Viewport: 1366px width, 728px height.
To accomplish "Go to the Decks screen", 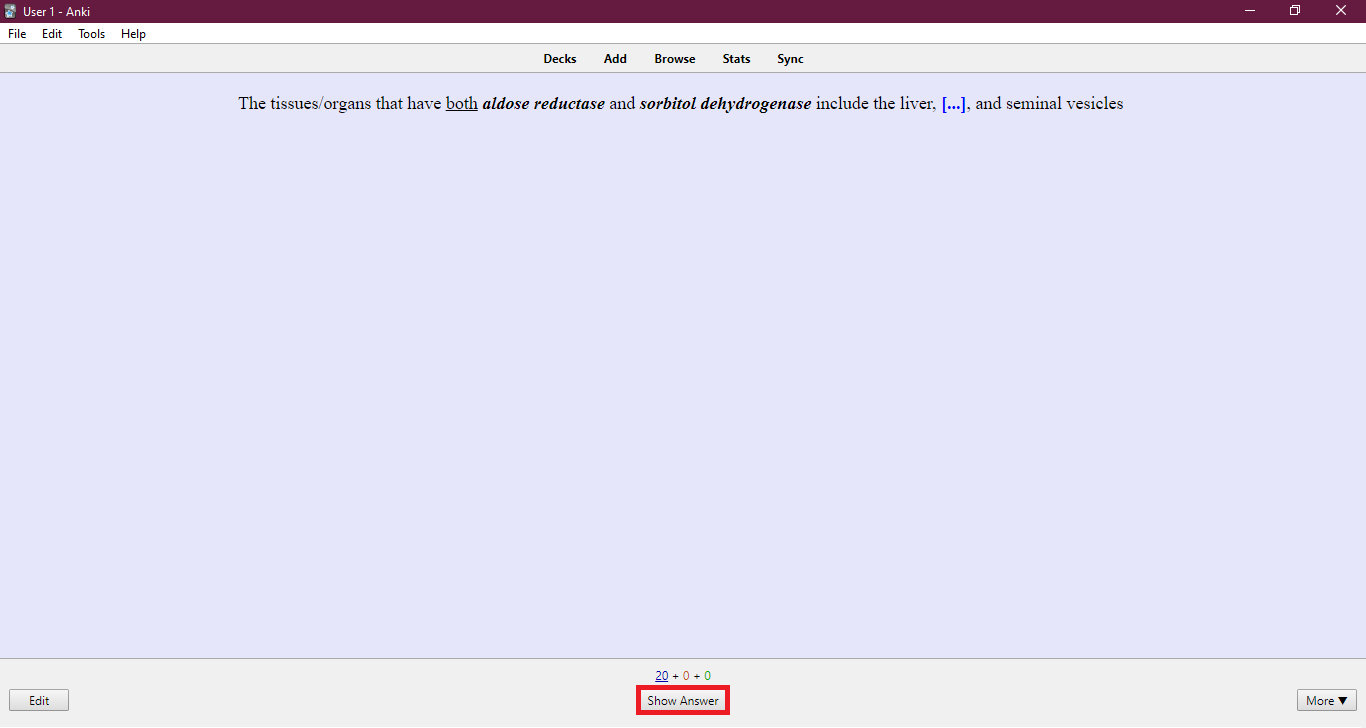I will (x=560, y=59).
